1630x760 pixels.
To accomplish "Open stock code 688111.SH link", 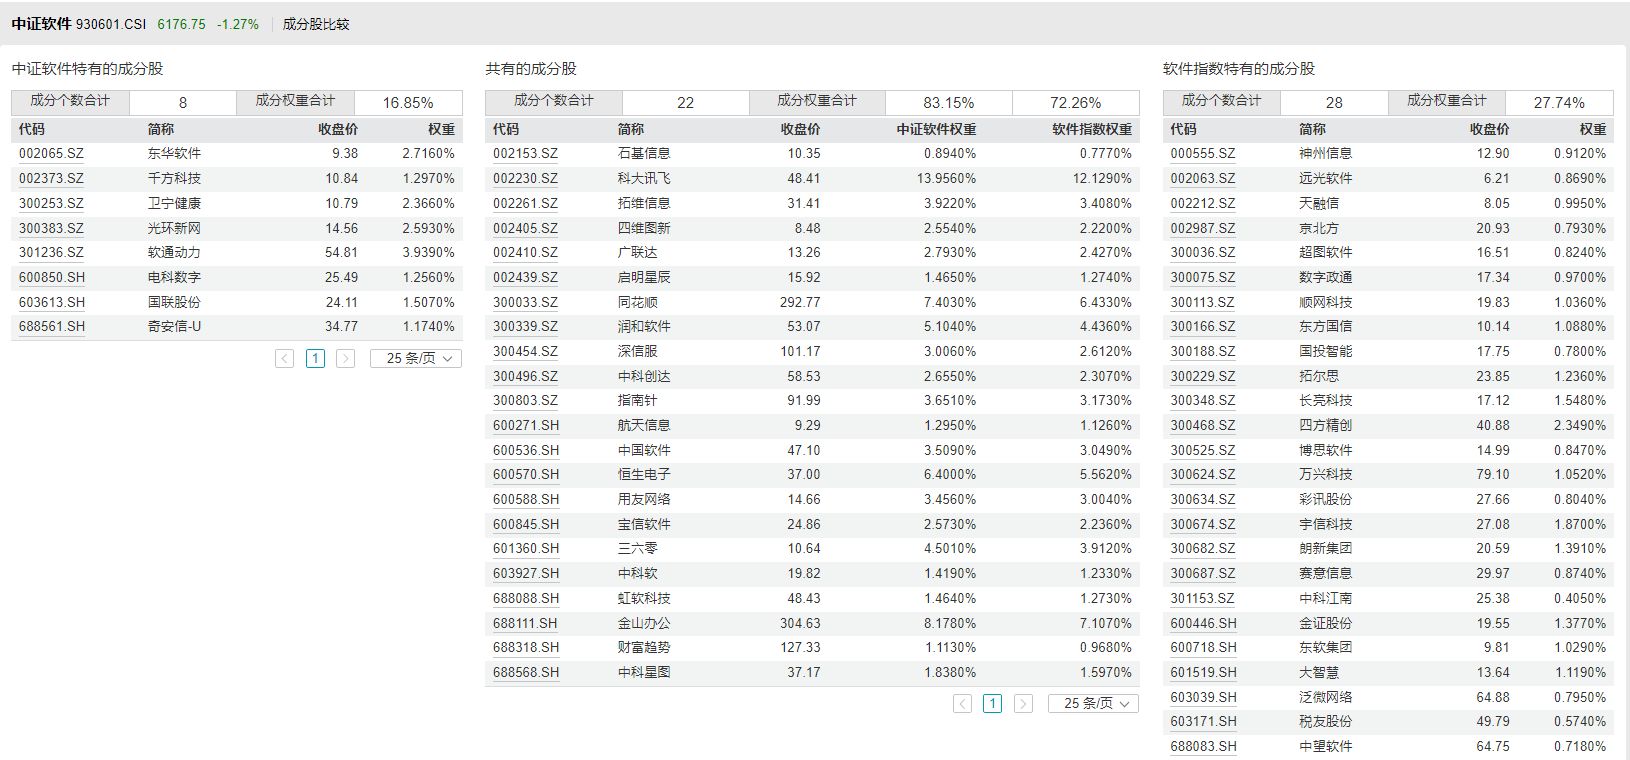I will point(526,623).
